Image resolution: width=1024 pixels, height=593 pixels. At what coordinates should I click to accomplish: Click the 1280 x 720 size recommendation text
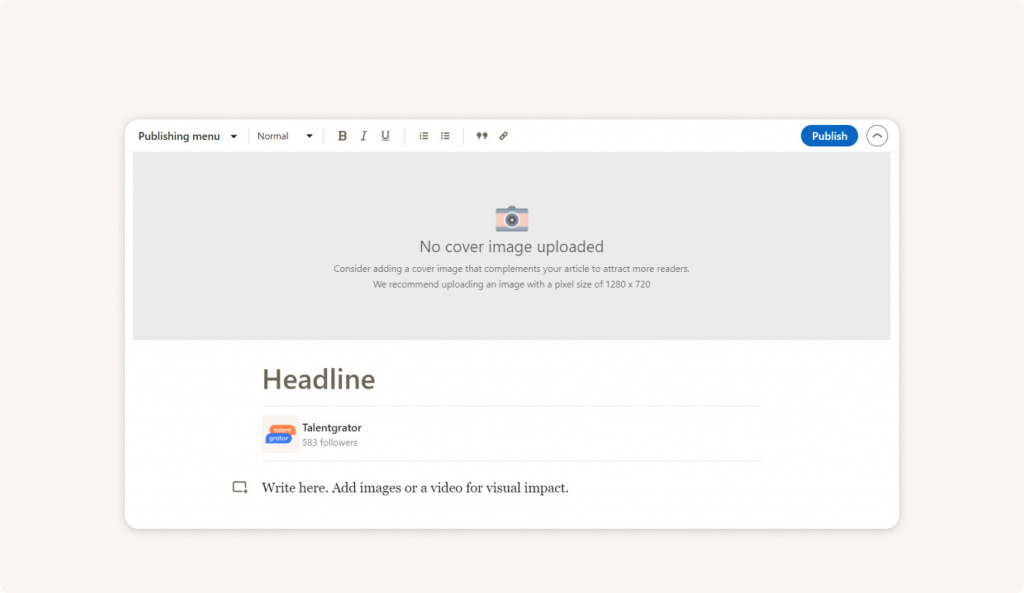511,285
